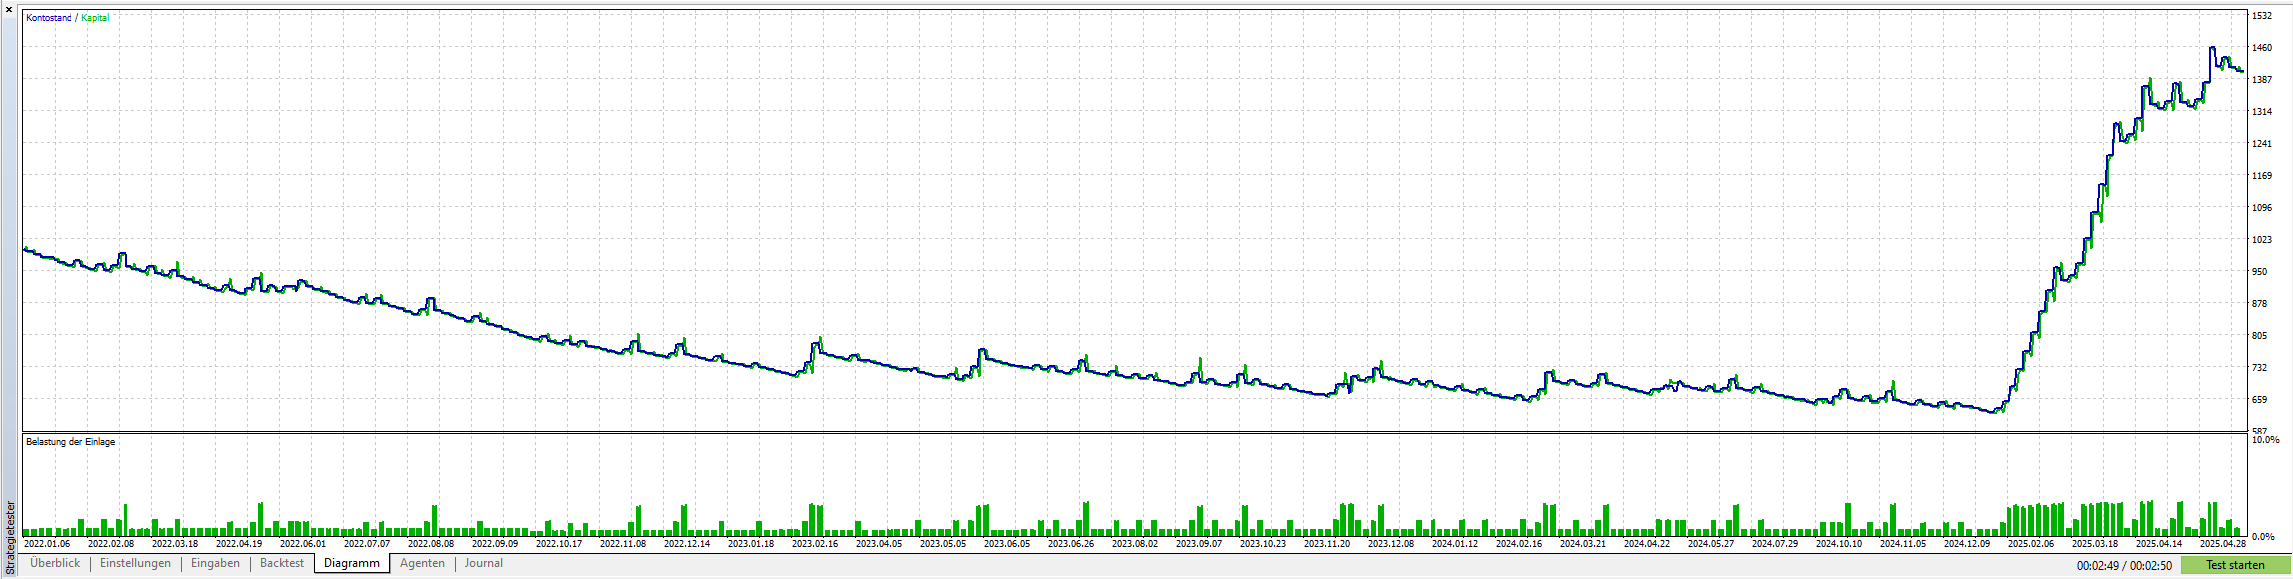The image size is (2293, 579).
Task: Click the 2024.01.12 date label
Action: coord(1455,544)
